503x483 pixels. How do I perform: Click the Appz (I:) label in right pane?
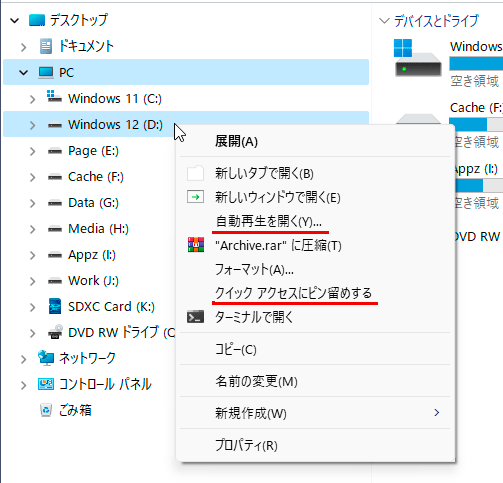(477, 169)
